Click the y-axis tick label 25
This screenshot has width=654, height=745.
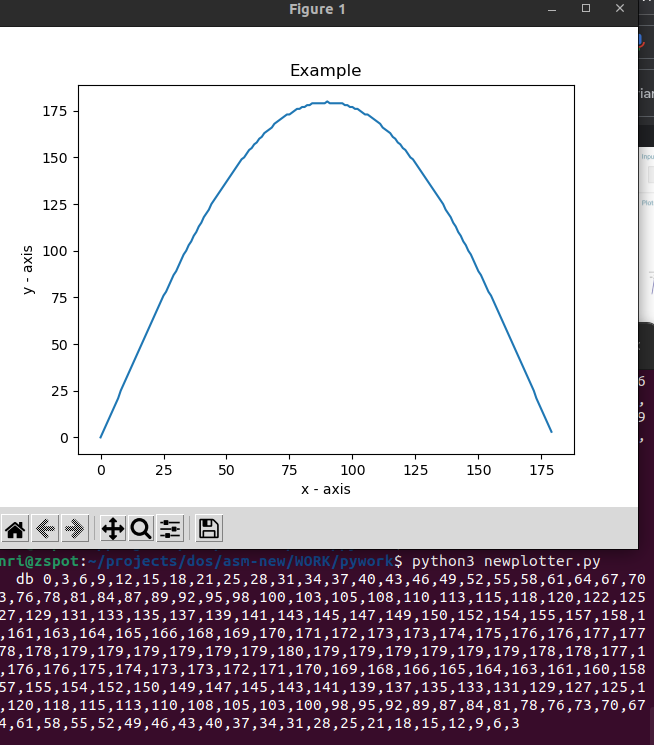click(x=59, y=391)
